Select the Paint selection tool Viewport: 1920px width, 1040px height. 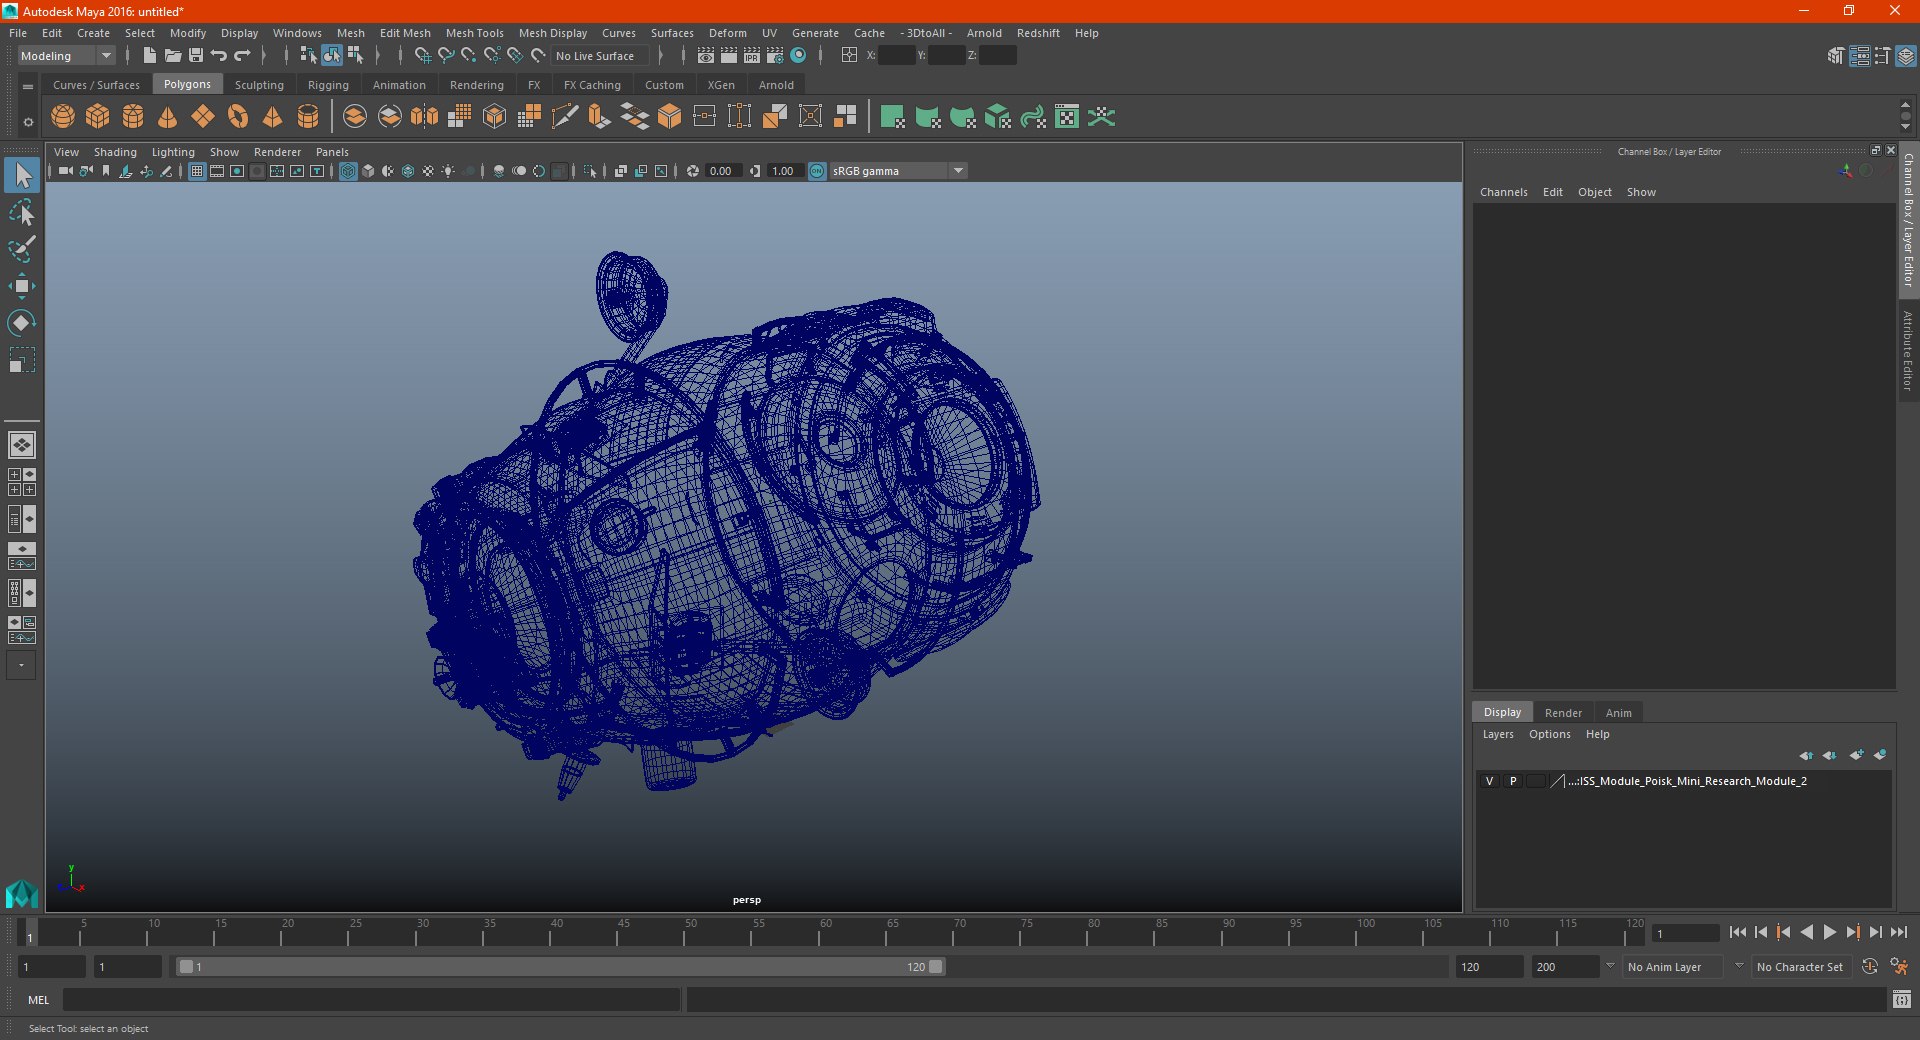tap(21, 249)
